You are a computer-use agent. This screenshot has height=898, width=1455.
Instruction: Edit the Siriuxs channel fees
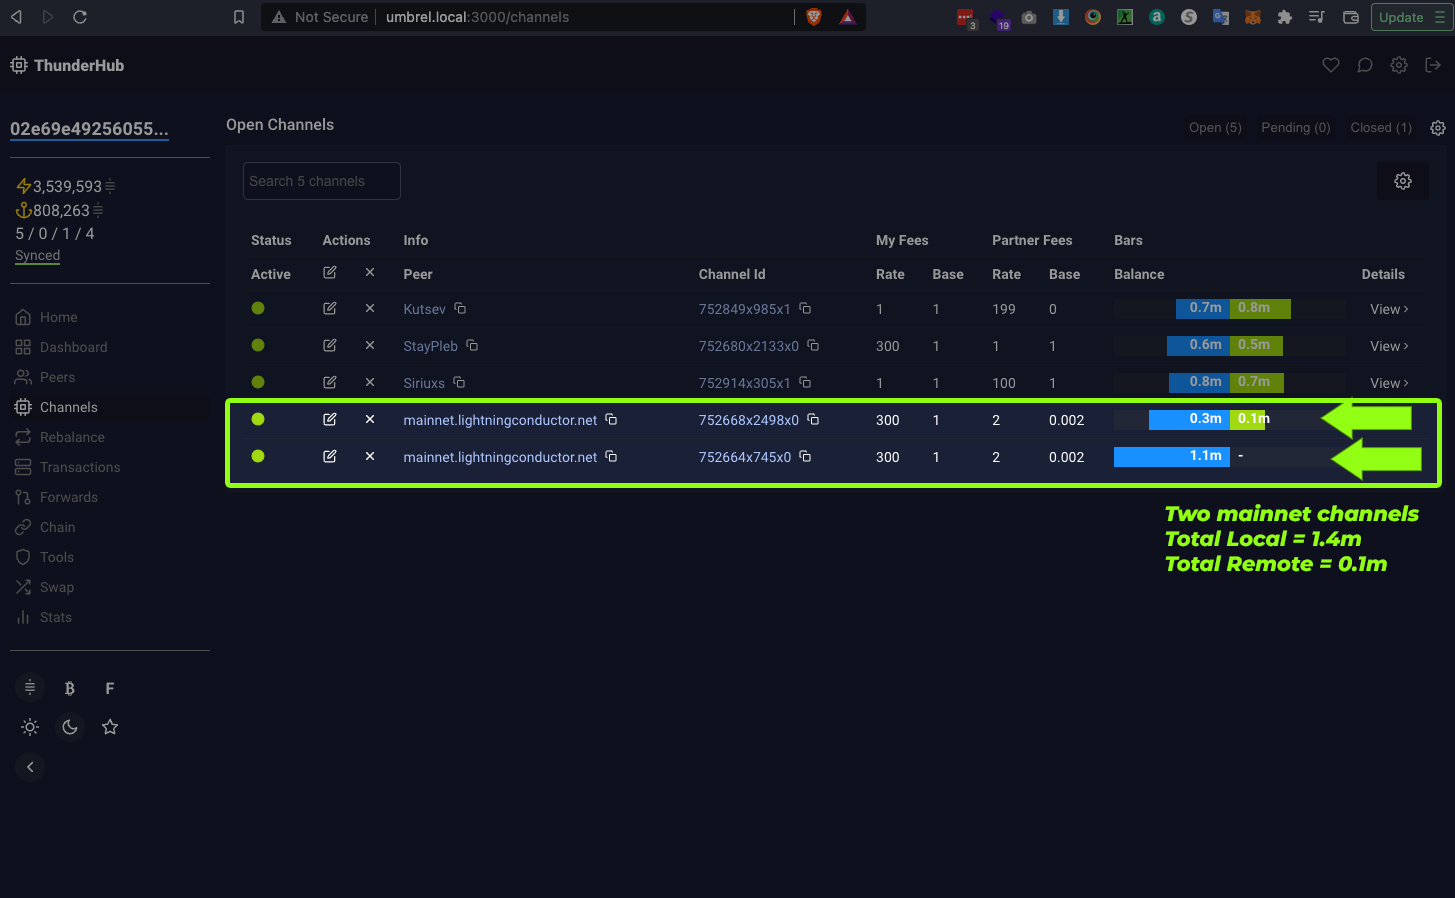tap(330, 383)
